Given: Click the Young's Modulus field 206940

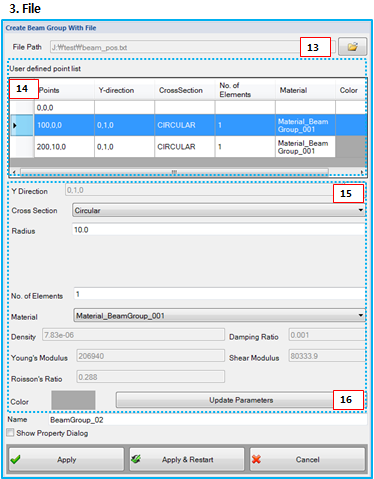Looking at the screenshot, I should (151, 356).
